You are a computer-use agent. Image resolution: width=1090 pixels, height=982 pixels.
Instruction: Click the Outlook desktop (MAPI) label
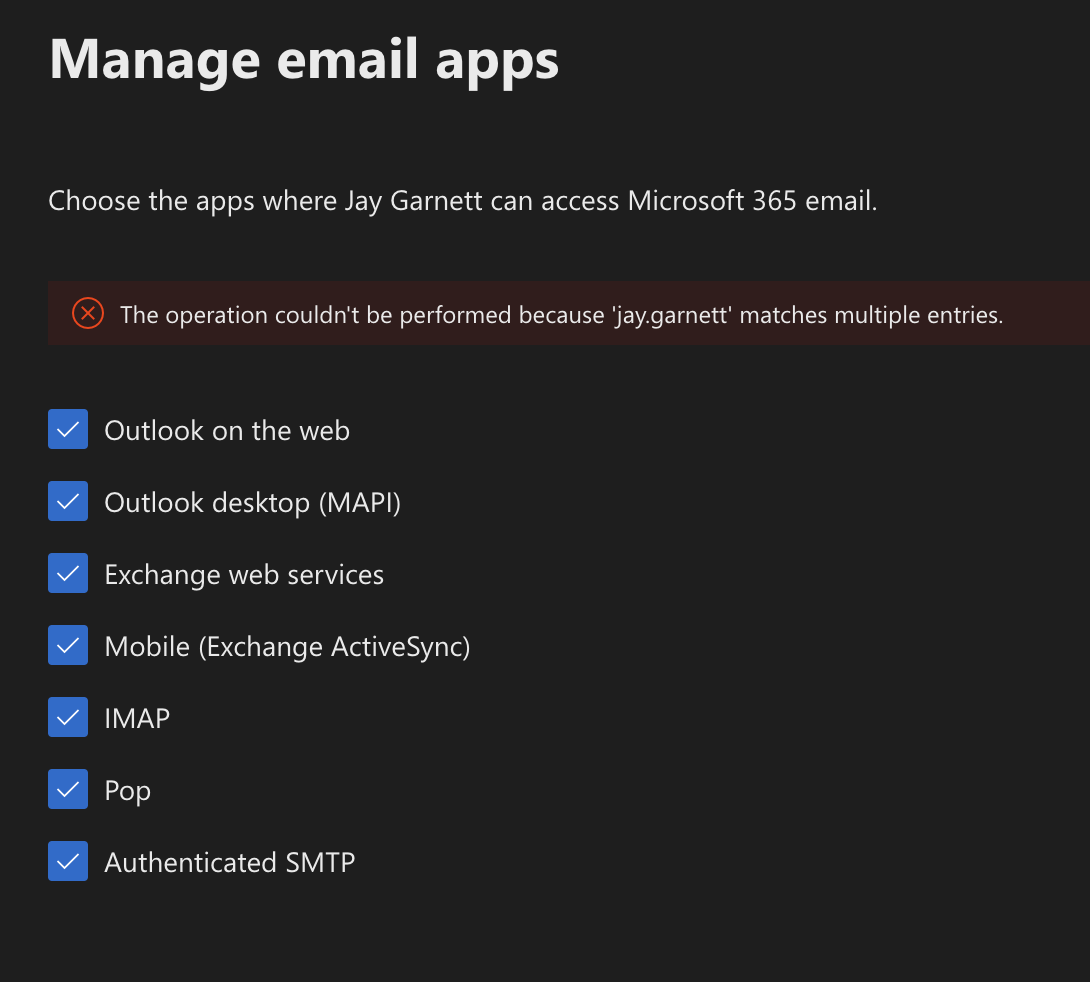pos(252,502)
